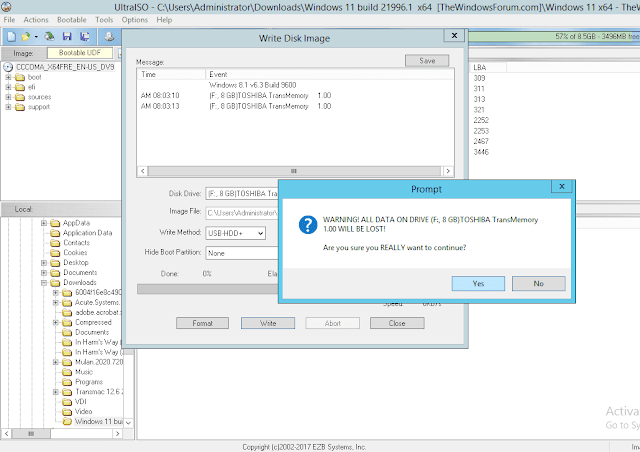This screenshot has height=452, width=640.
Task: Expand the sources folder node
Action: click(8, 97)
